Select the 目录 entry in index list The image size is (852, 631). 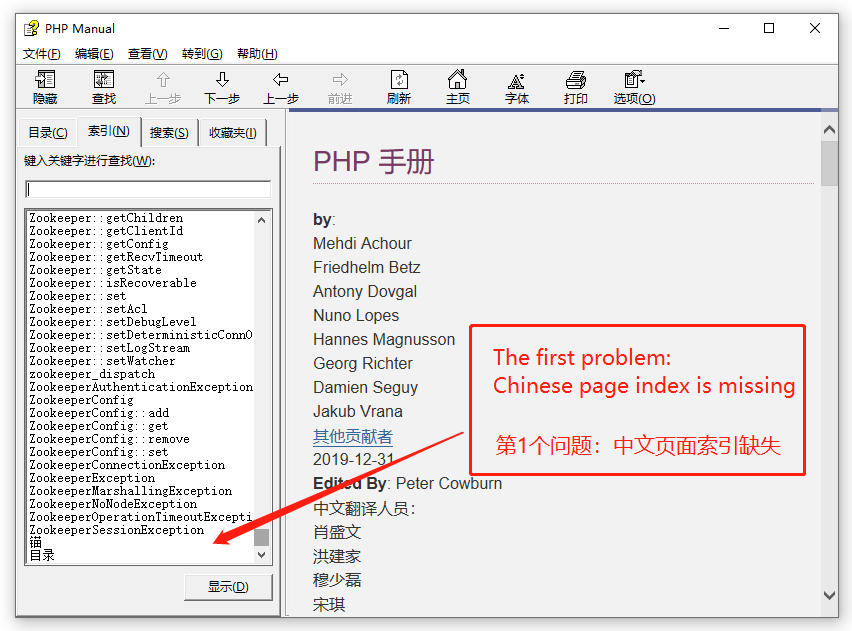point(42,555)
